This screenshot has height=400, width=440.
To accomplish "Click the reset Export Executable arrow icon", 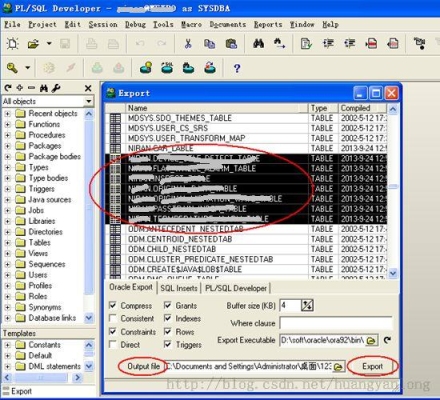I will click(387, 340).
